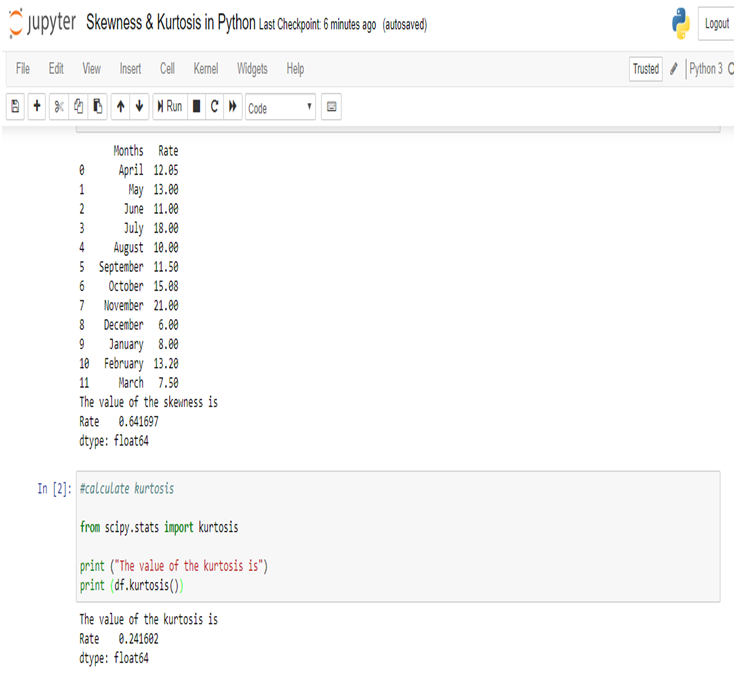
Task: Open the Widgets menu
Action: [252, 69]
